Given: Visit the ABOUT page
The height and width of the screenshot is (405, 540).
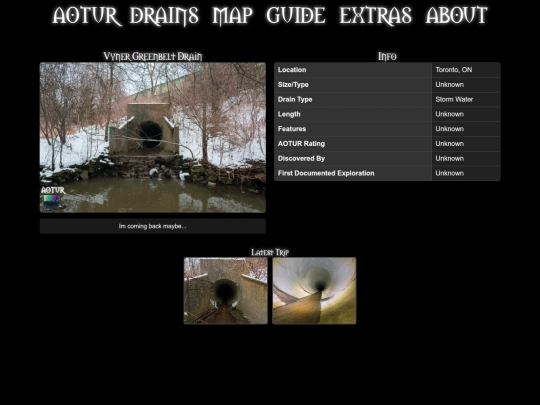Looking at the screenshot, I should [457, 16].
